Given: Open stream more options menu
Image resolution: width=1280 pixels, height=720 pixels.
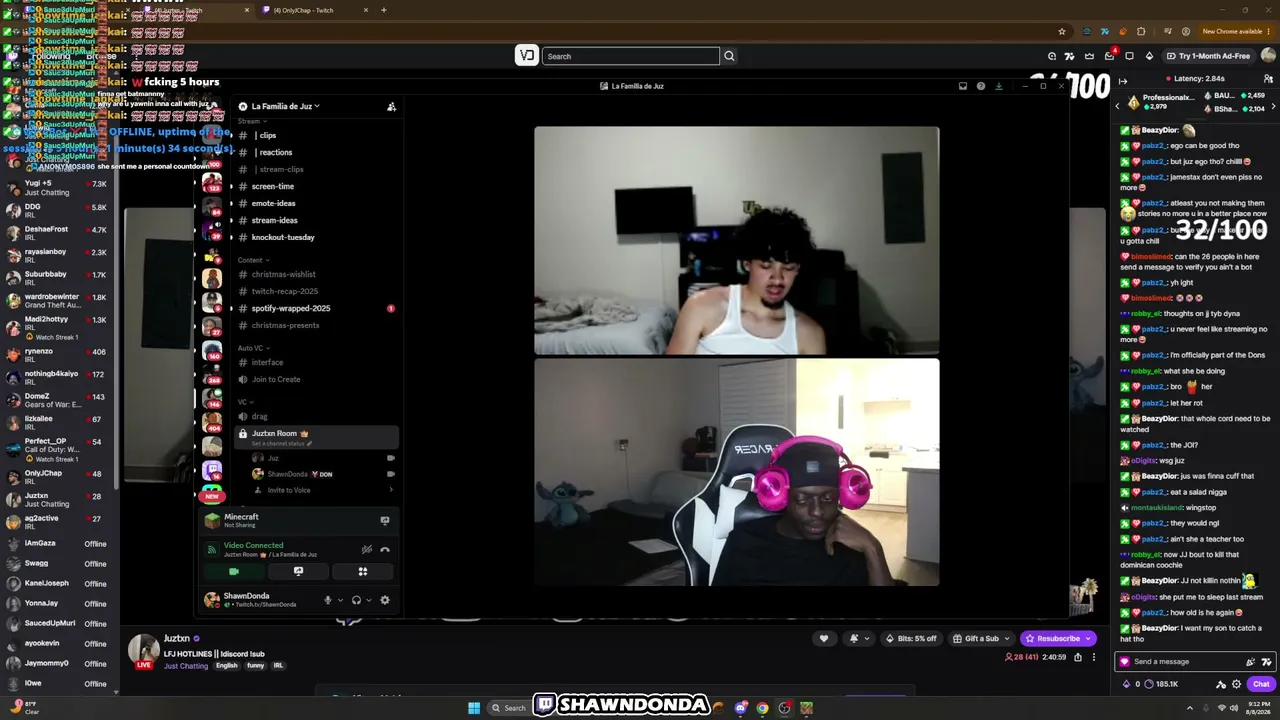Looking at the screenshot, I should pos(1094,657).
